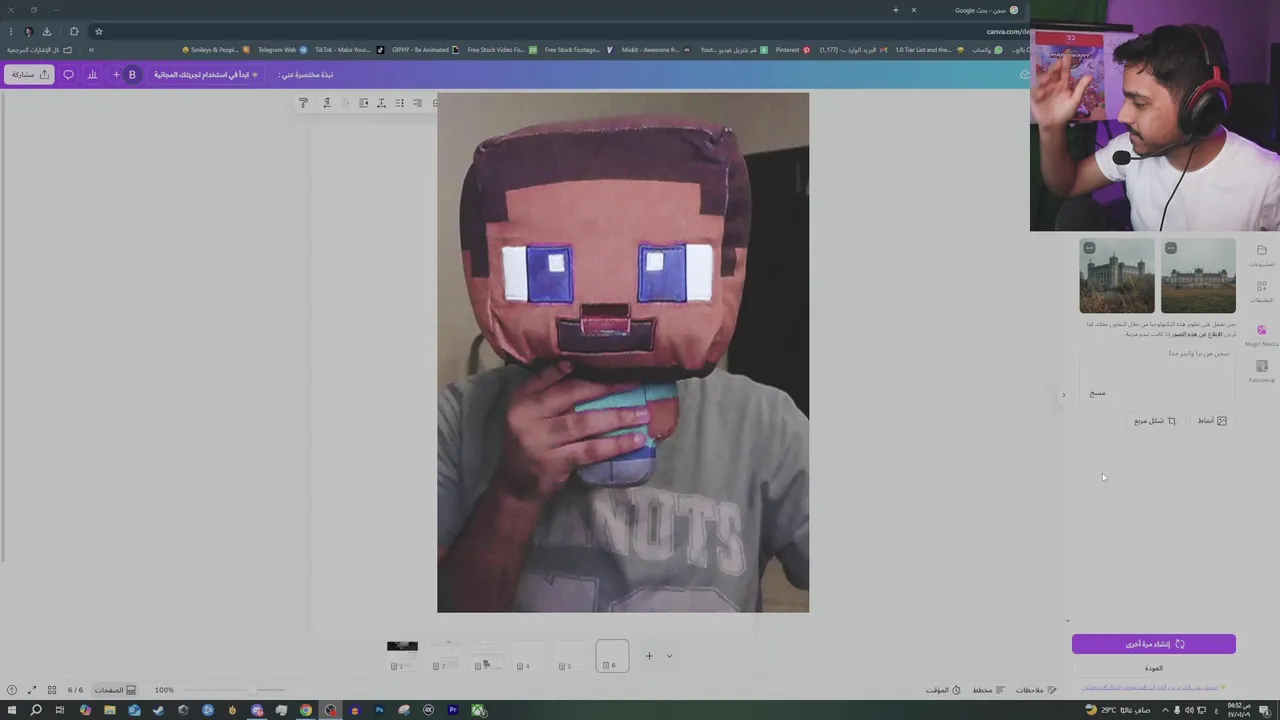This screenshot has width=1280, height=720.
Task: Open taskbar search magnifier
Action: (x=36, y=710)
